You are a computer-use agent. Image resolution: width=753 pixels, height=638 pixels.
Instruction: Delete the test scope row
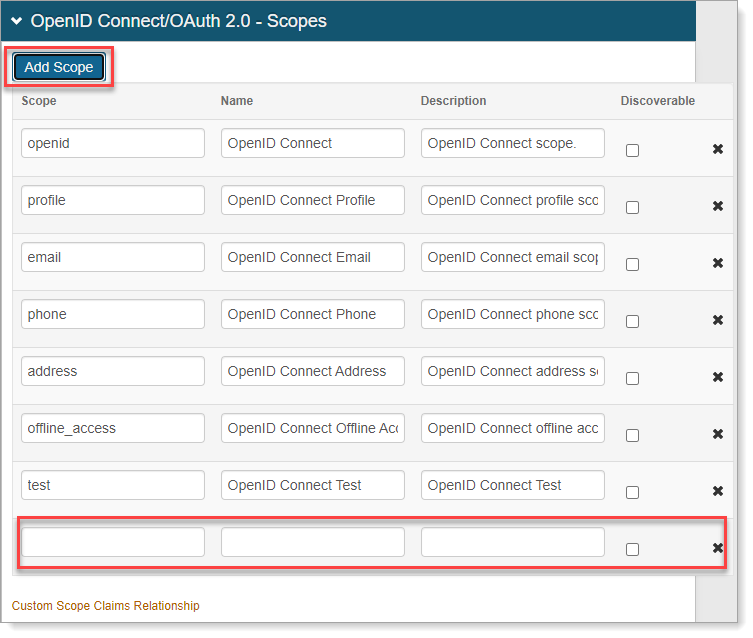tap(717, 492)
